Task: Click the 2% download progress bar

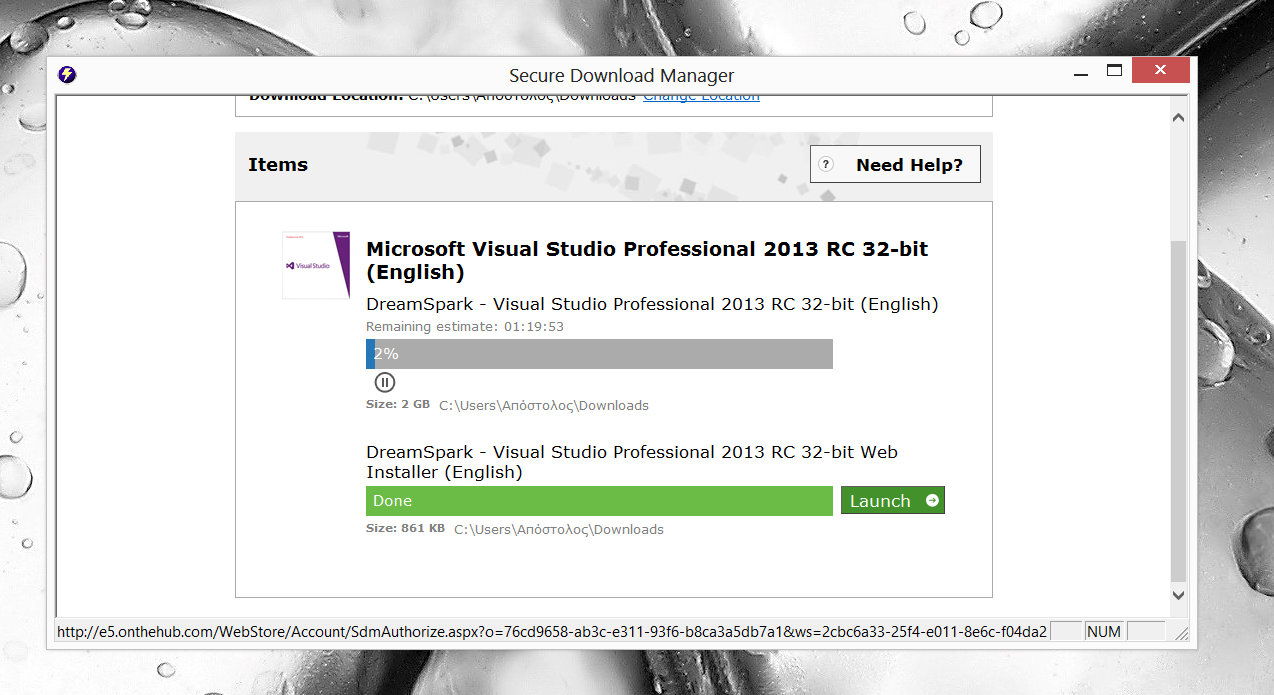Action: click(599, 354)
